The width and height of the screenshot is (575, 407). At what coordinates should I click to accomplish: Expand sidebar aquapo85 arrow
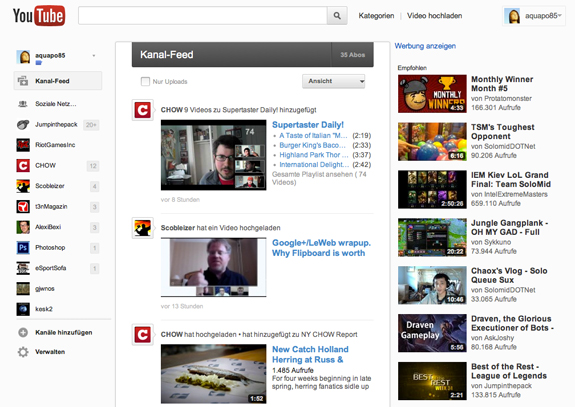point(94,56)
